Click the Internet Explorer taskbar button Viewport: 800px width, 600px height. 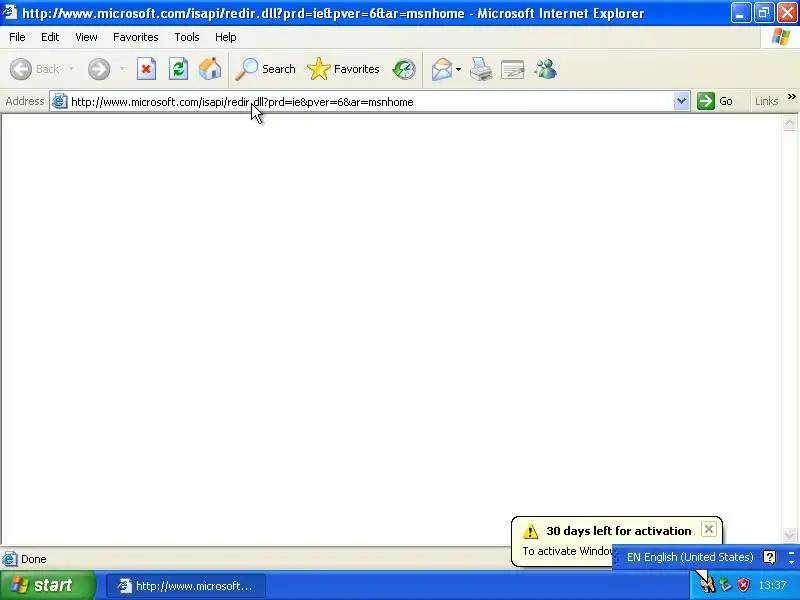coord(186,586)
